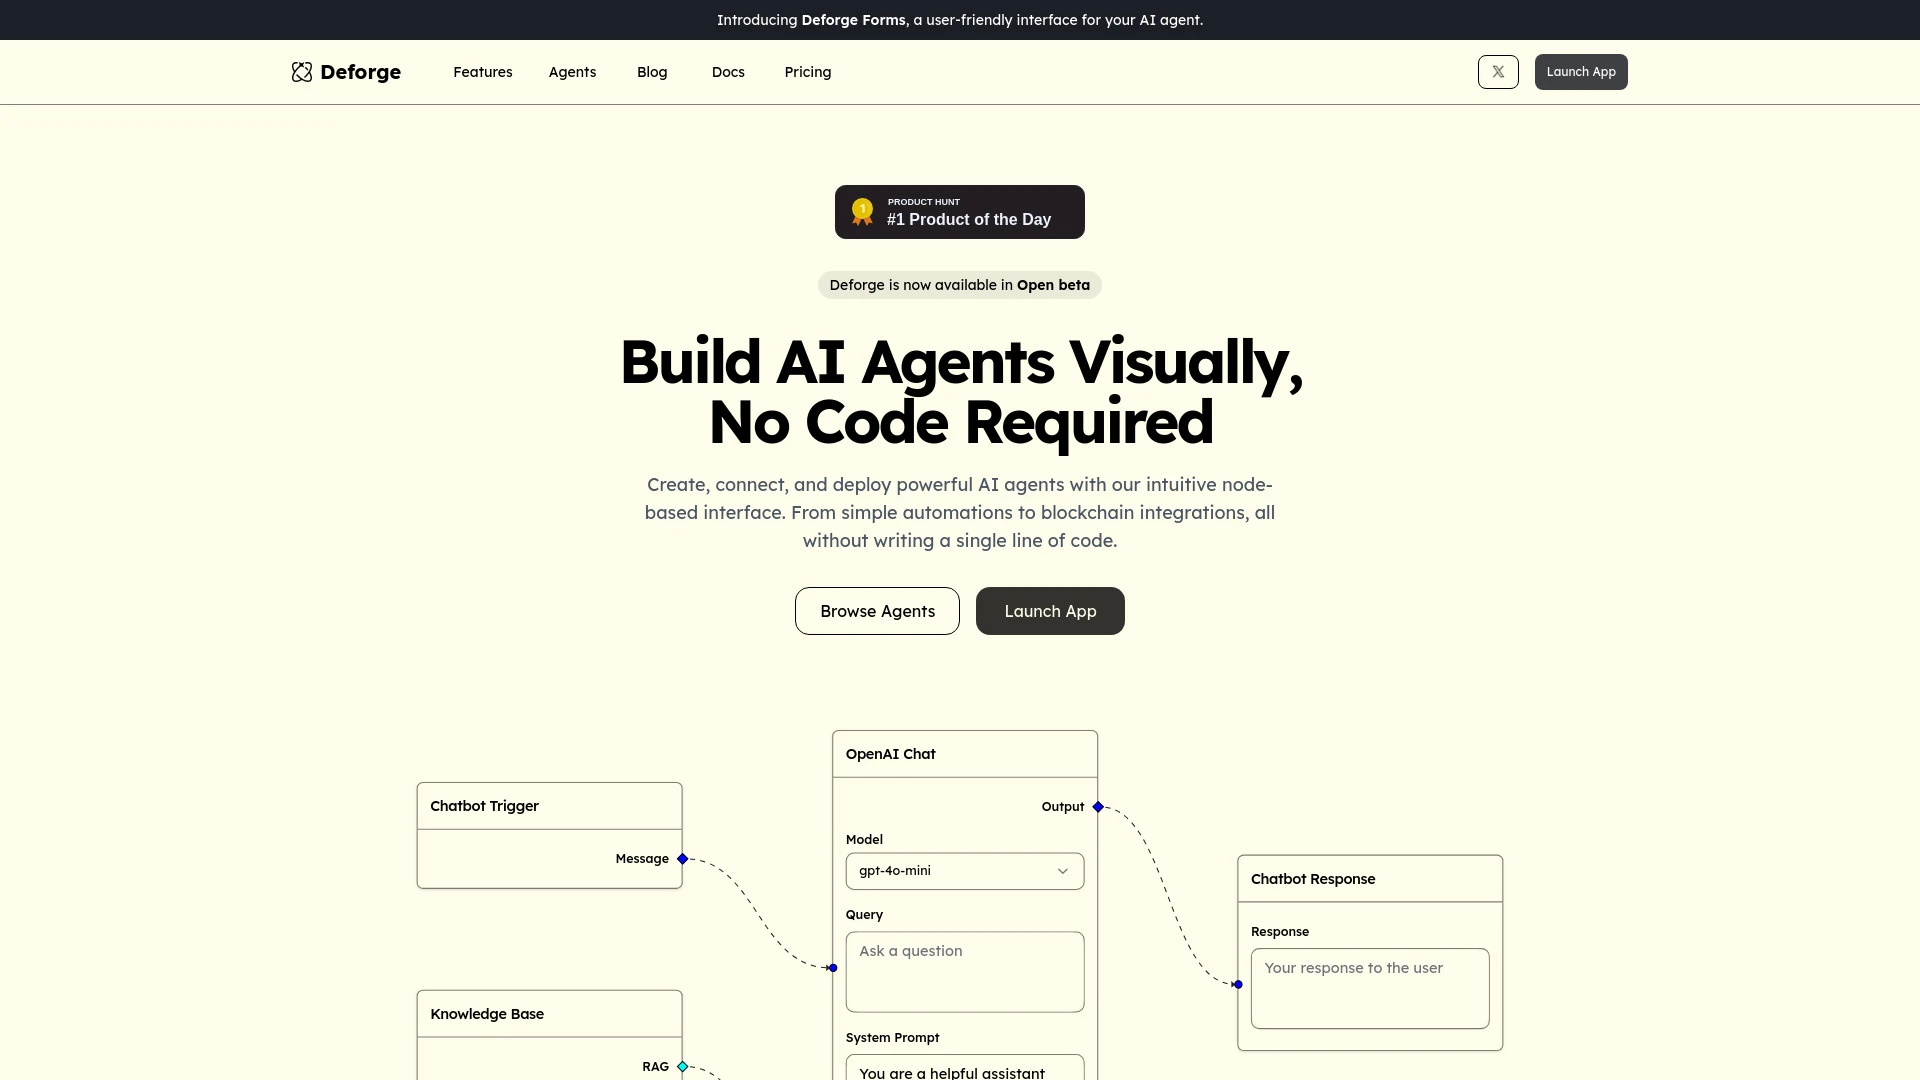This screenshot has height=1080, width=1920.
Task: Expand the Model selector chevron
Action: tap(1063, 870)
